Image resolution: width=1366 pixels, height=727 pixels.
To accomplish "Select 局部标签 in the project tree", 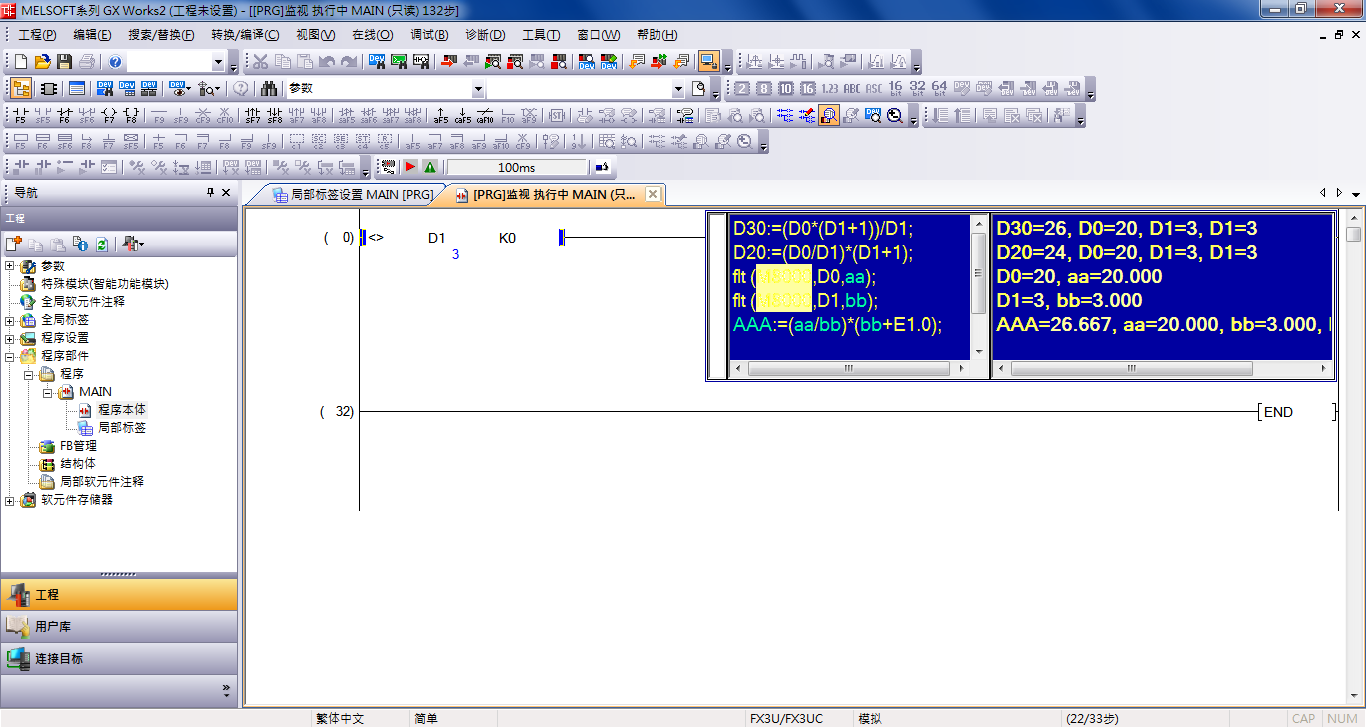I will click(x=122, y=427).
